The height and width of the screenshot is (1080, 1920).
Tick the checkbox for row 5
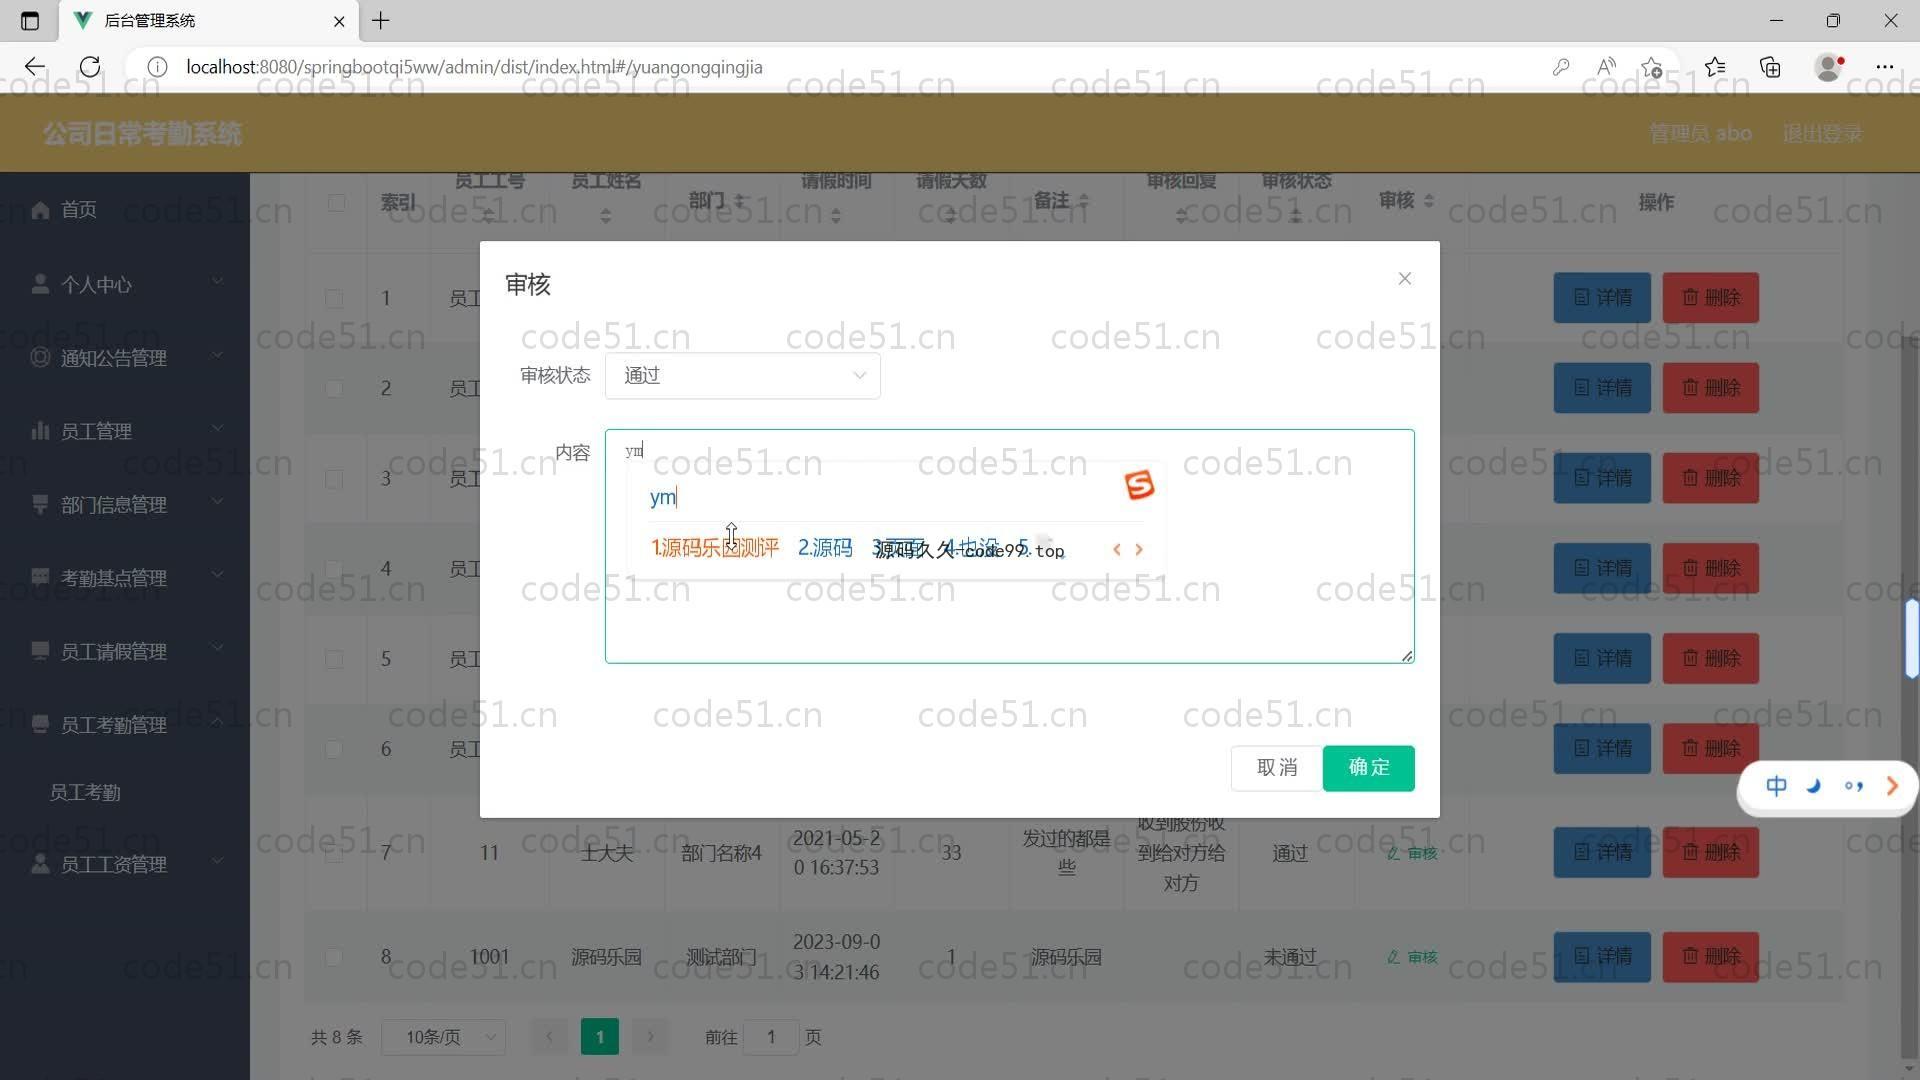(x=334, y=660)
